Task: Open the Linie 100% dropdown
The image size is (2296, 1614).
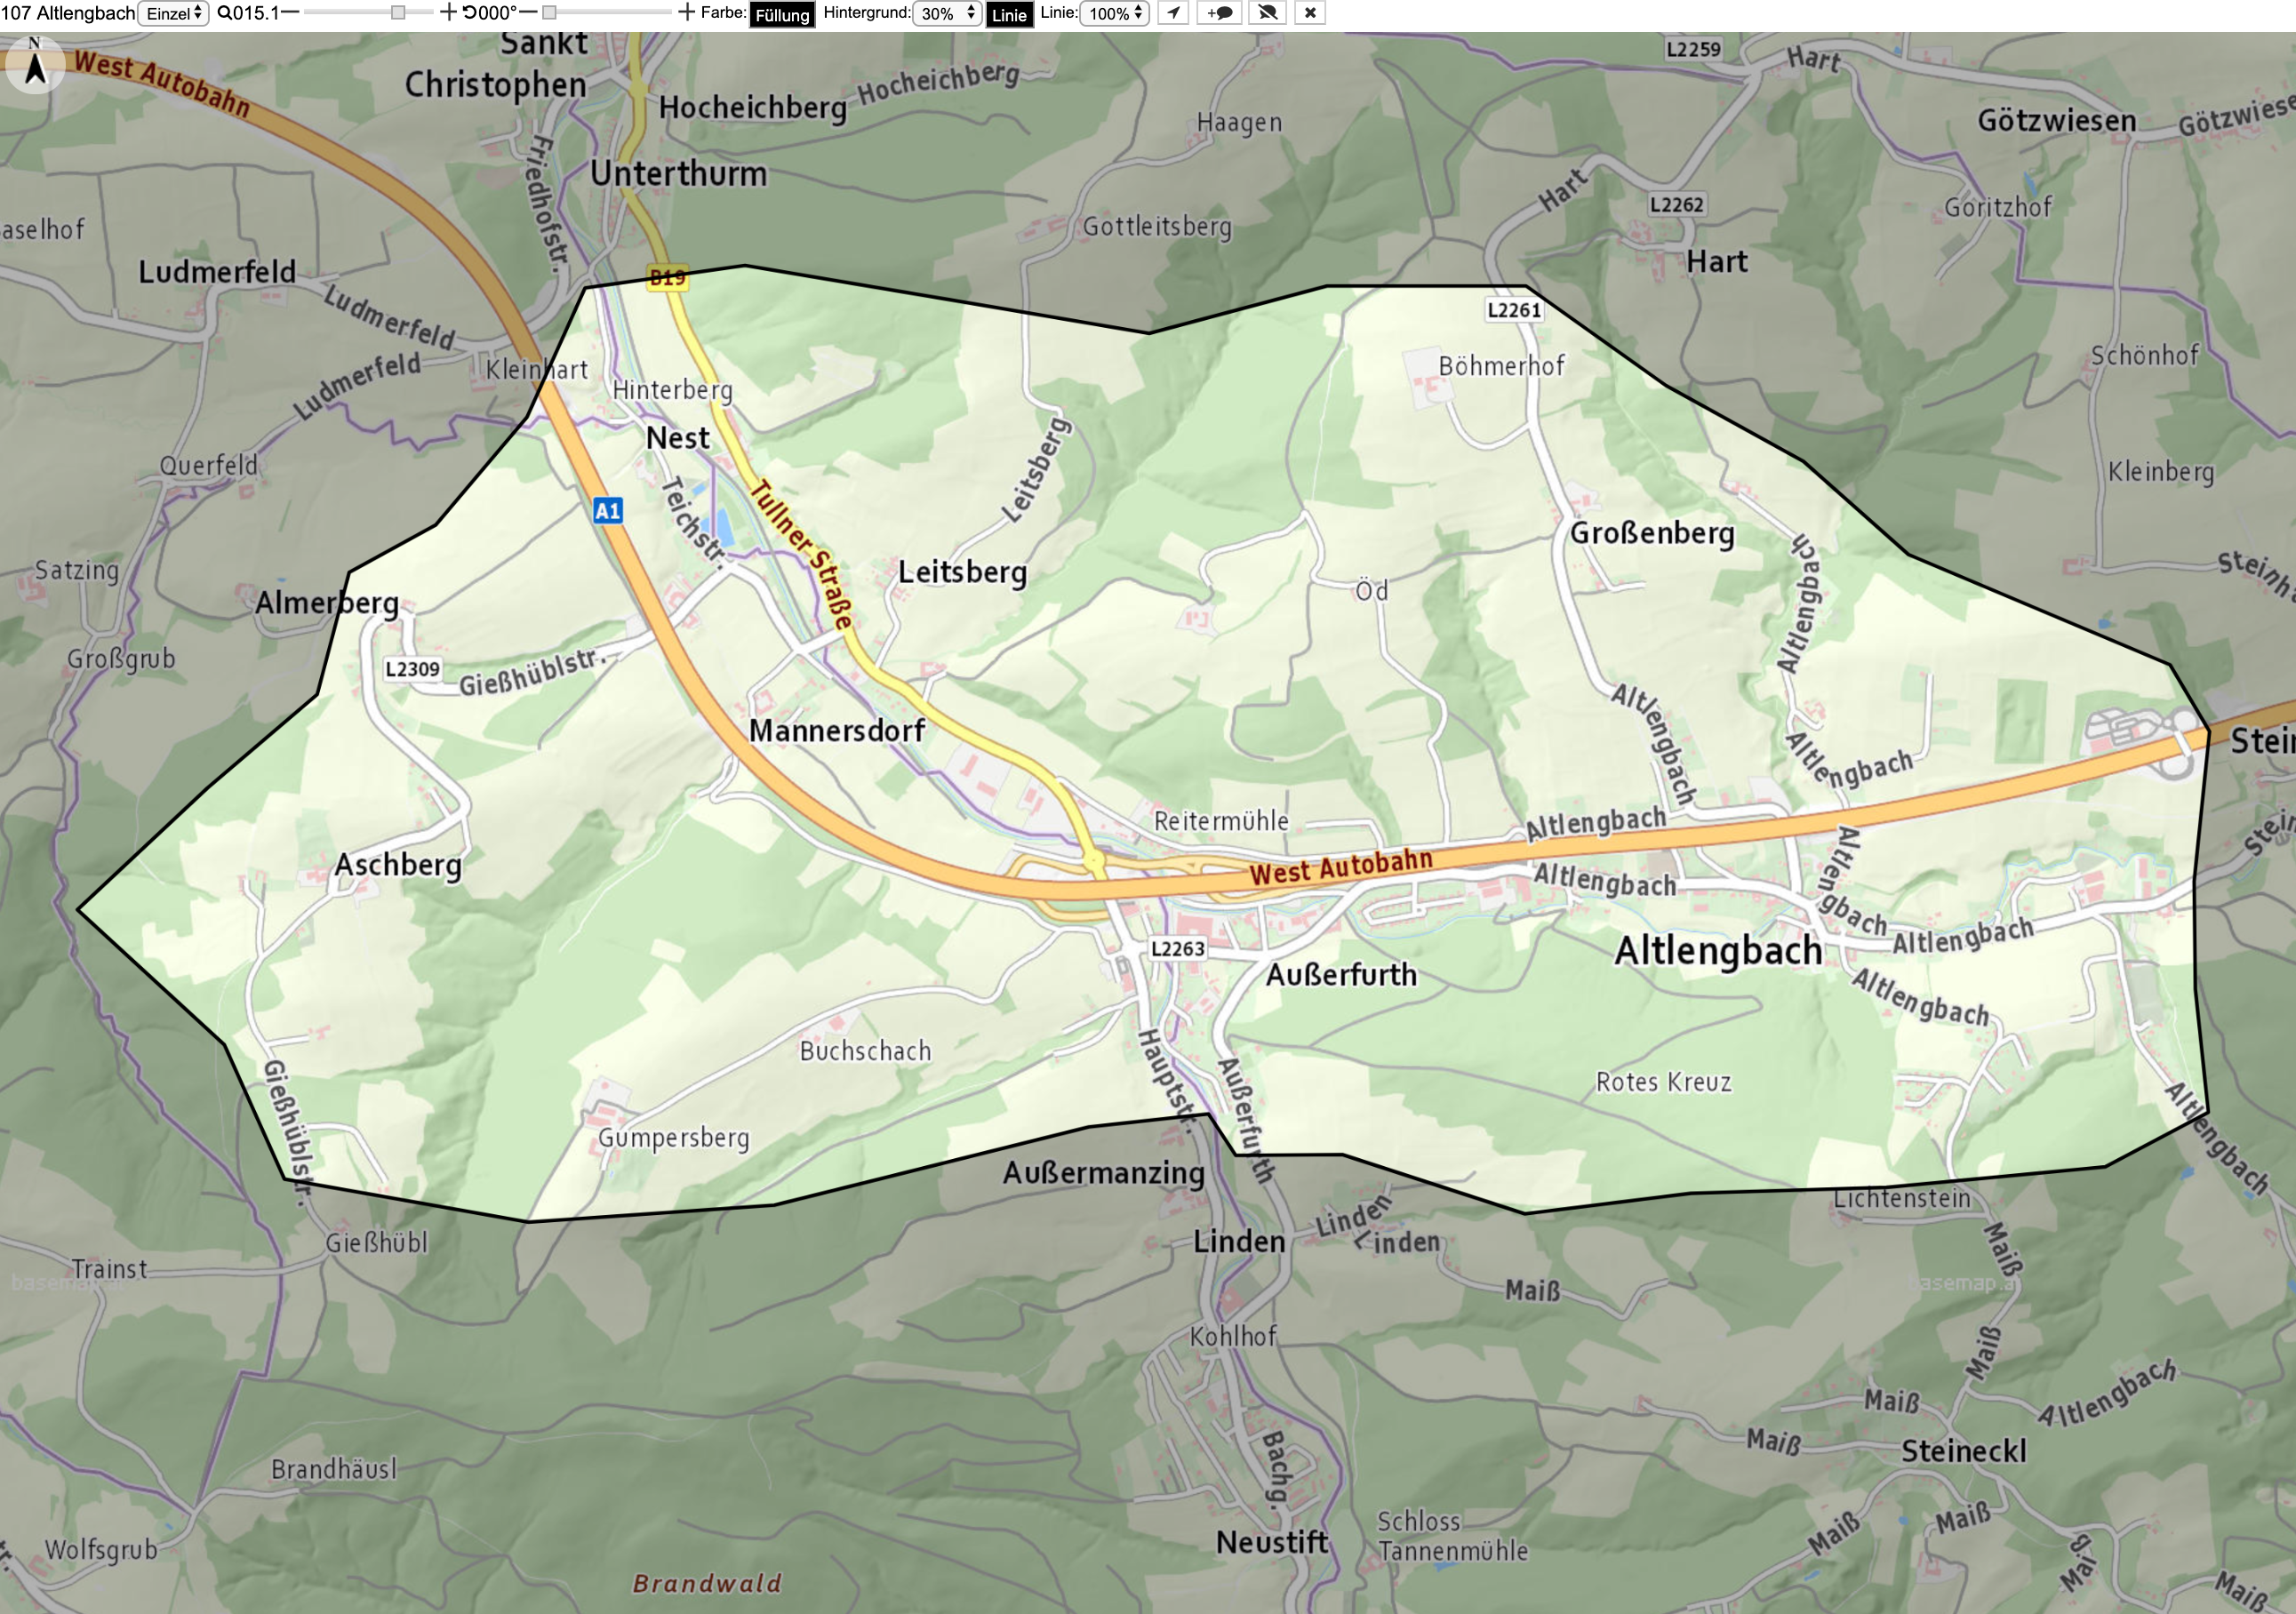Action: tap(1115, 13)
